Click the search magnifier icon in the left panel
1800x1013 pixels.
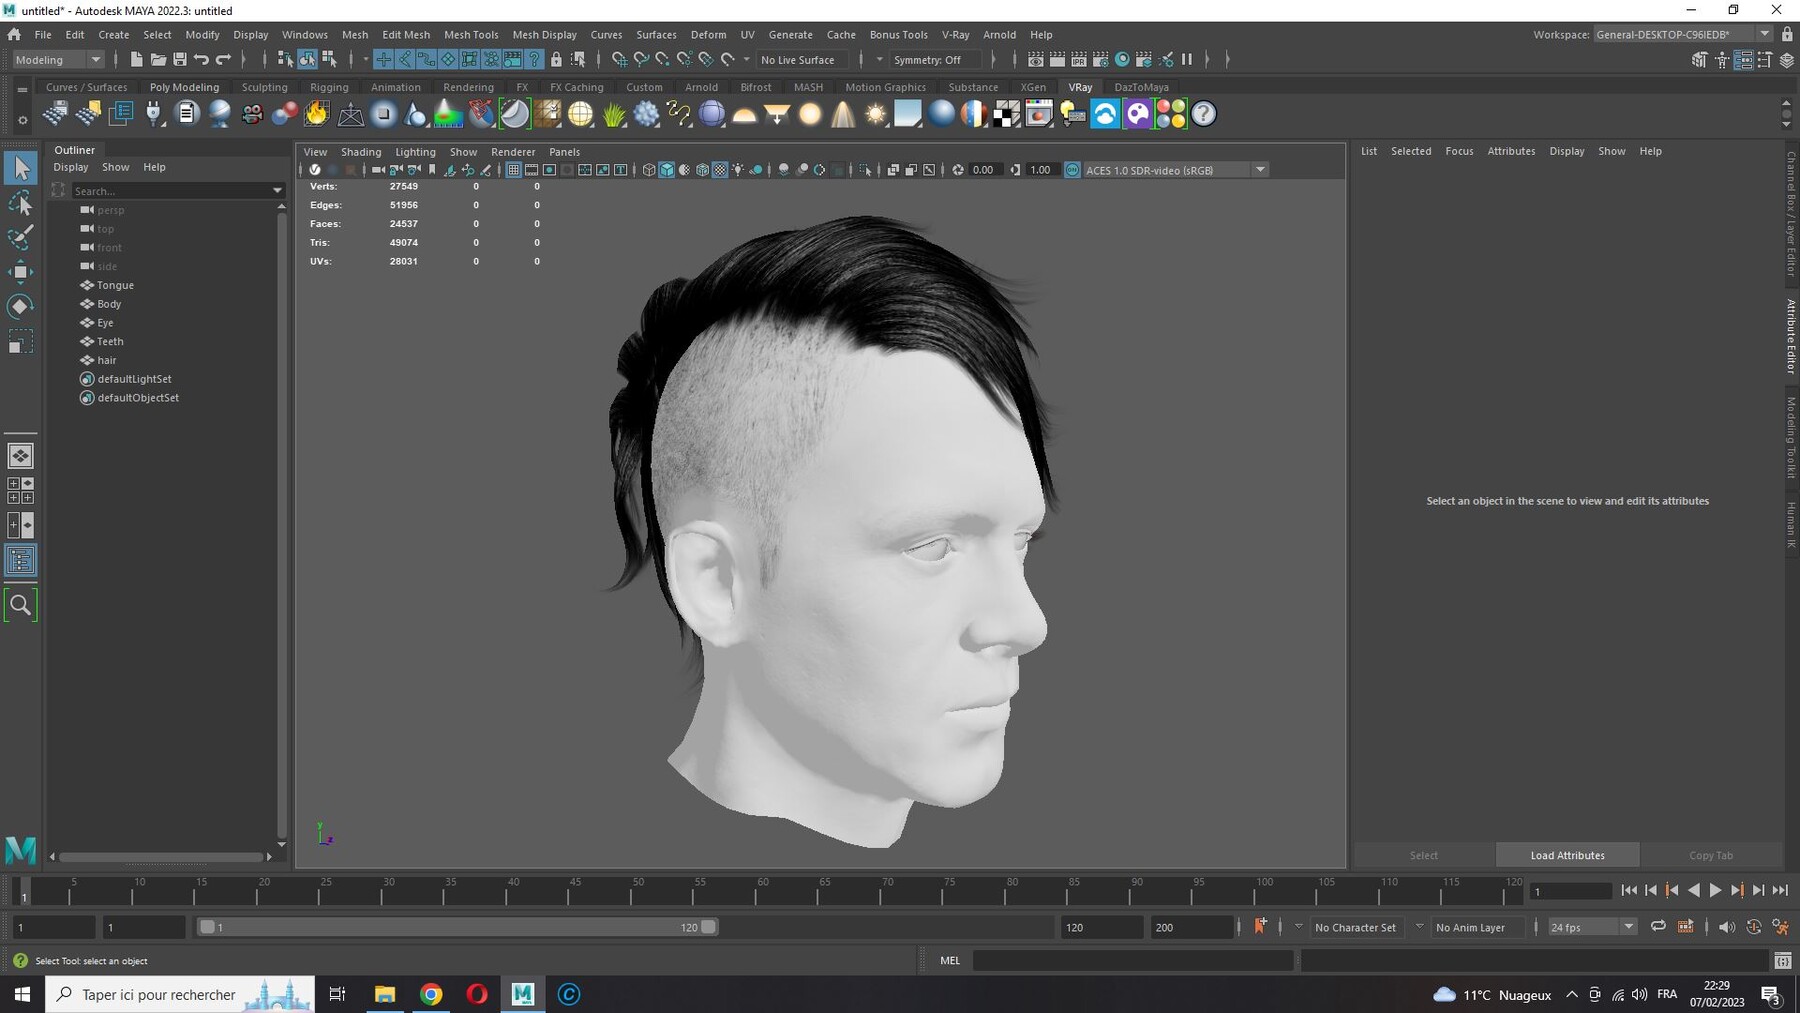pos(20,605)
